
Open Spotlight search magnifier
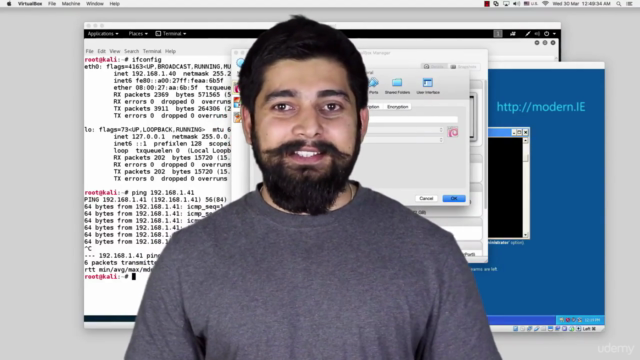(619, 4)
